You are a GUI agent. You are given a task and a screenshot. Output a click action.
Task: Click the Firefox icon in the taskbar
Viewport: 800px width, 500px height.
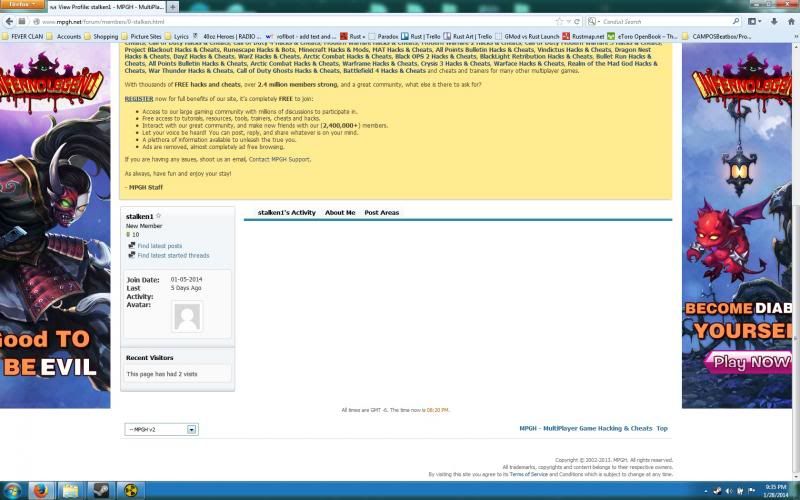click(41, 490)
